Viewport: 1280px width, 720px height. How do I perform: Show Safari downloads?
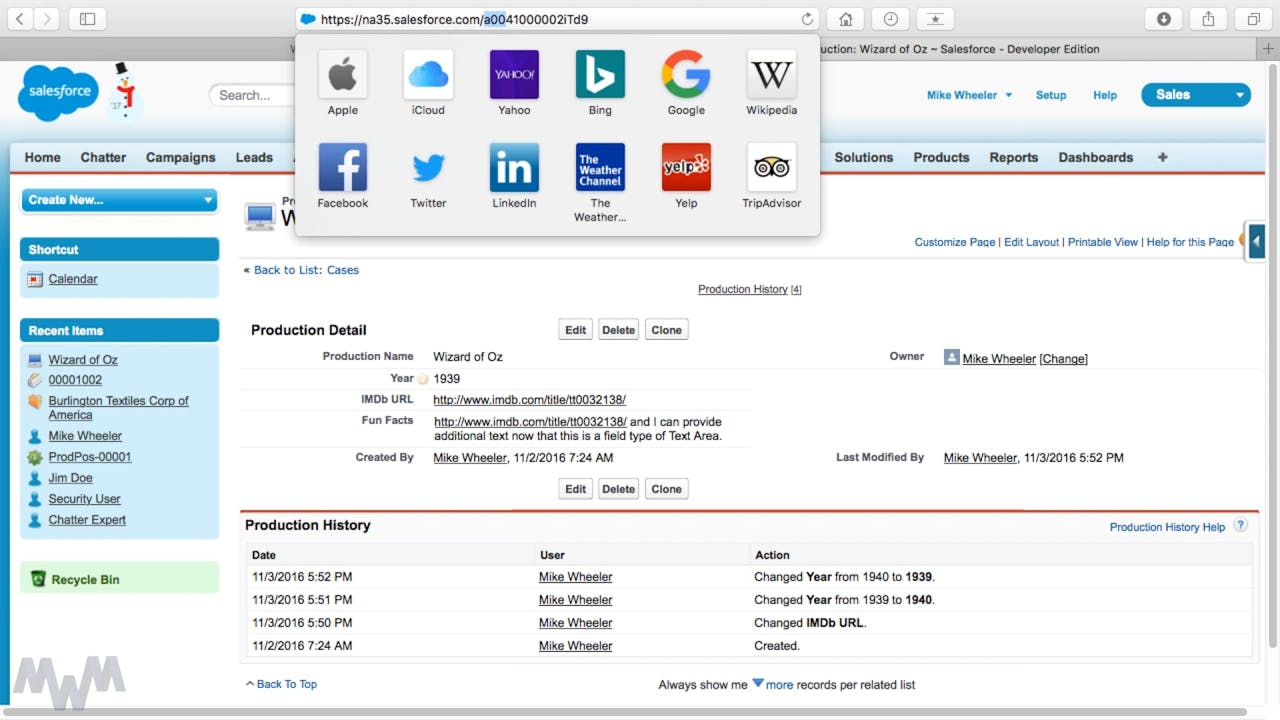1164,19
